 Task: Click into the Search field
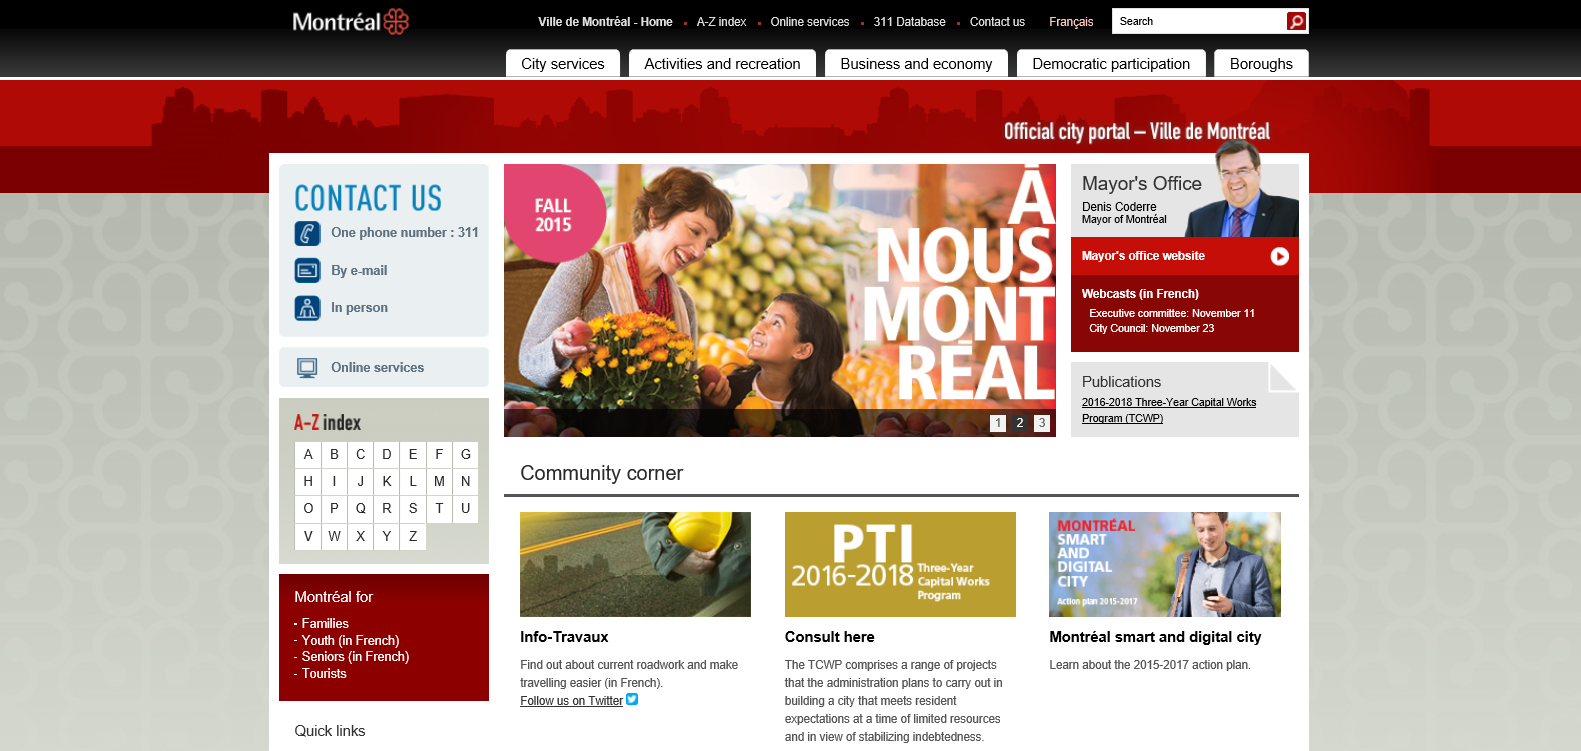(x=1199, y=21)
